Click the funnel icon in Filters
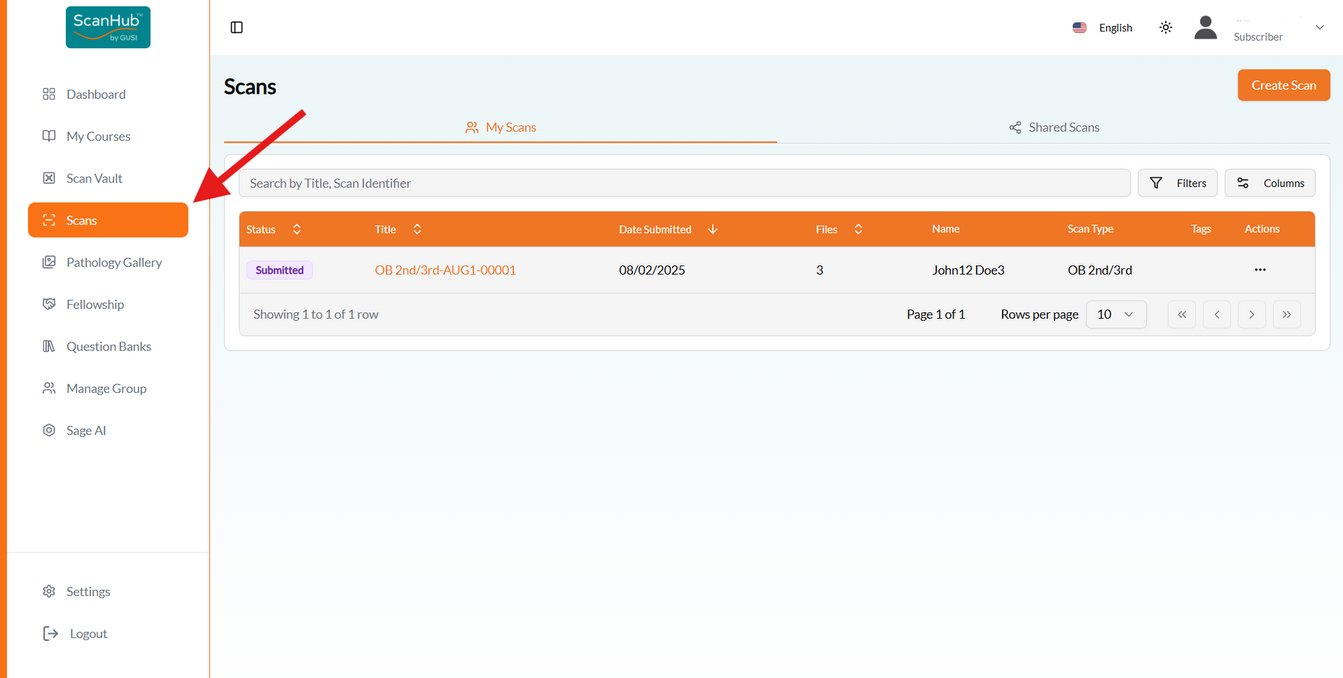 (1156, 183)
